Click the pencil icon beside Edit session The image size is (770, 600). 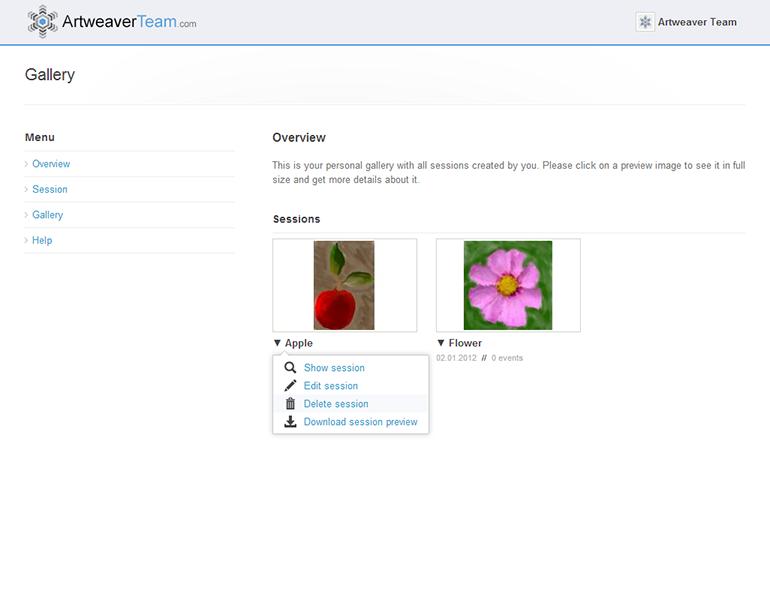tap(290, 386)
